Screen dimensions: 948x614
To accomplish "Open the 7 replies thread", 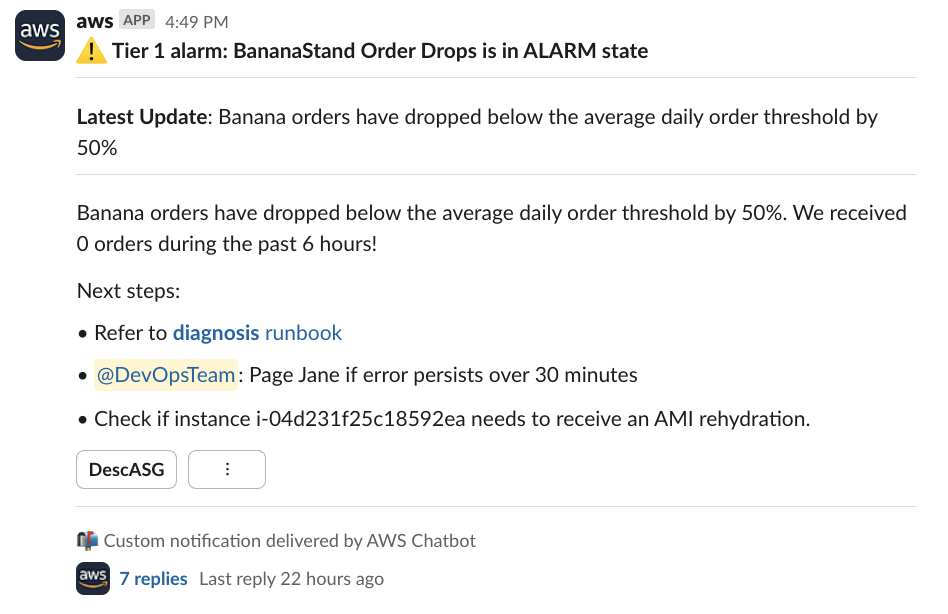I will [x=153, y=578].
